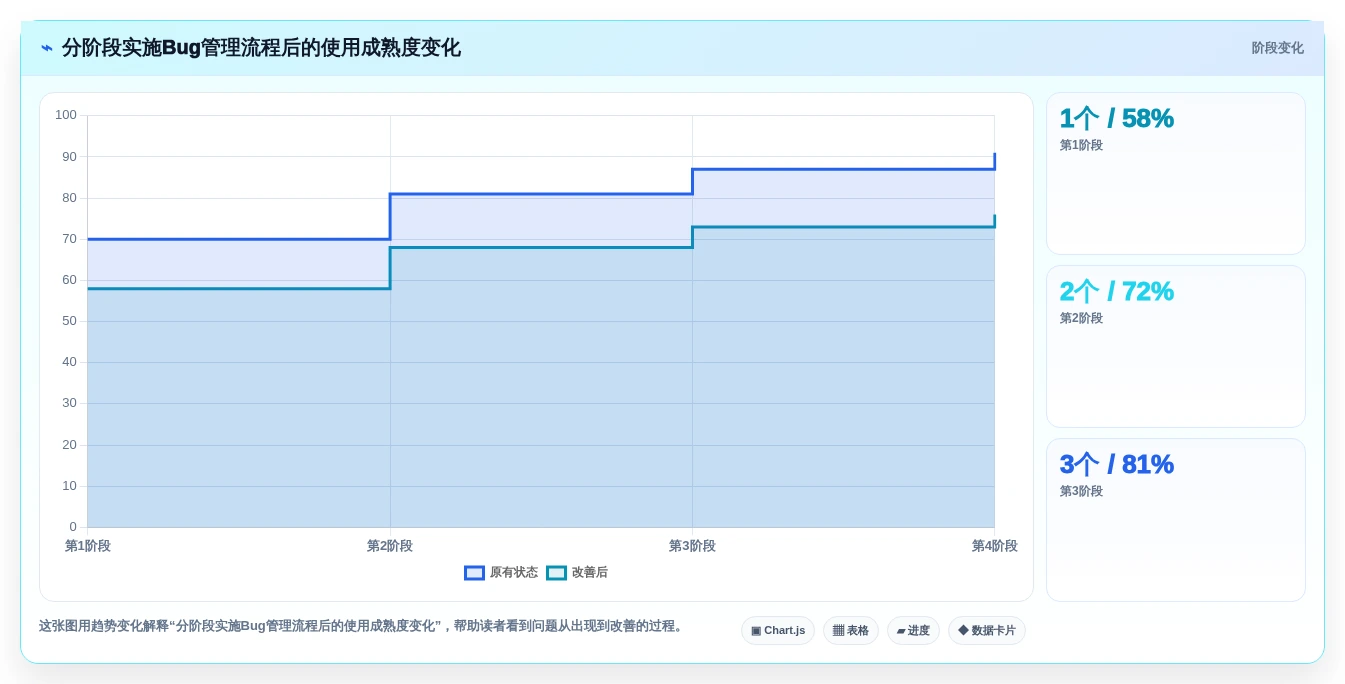Click the chart title heading text
Screen dimensions: 1345x684
(261, 48)
